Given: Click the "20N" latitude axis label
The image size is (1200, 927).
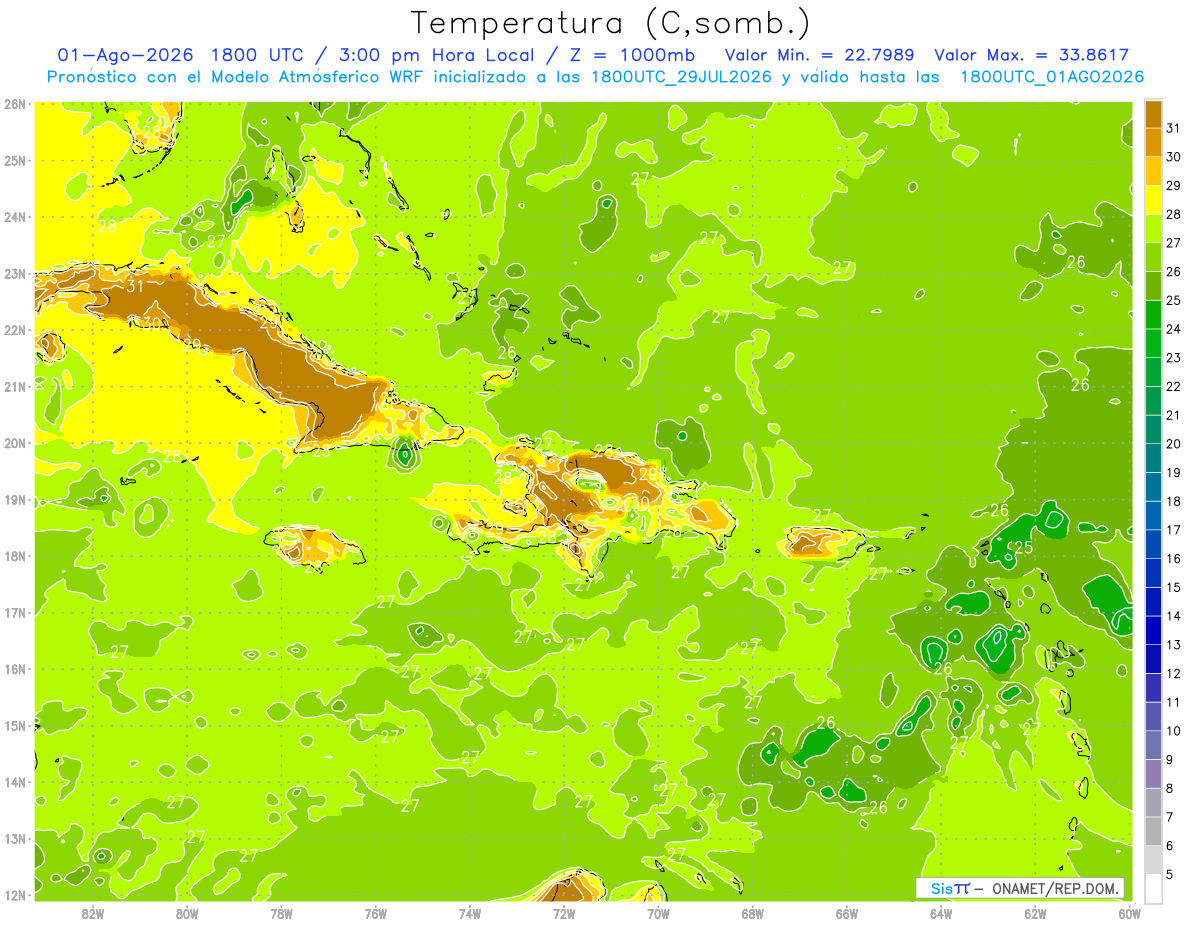Looking at the screenshot, I should pyautogui.click(x=15, y=443).
